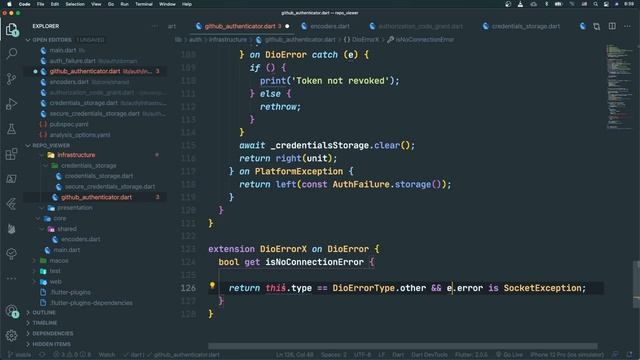Open auth_failure.dart in Open Editors
This screenshot has height=360, width=640.
tap(73, 61)
